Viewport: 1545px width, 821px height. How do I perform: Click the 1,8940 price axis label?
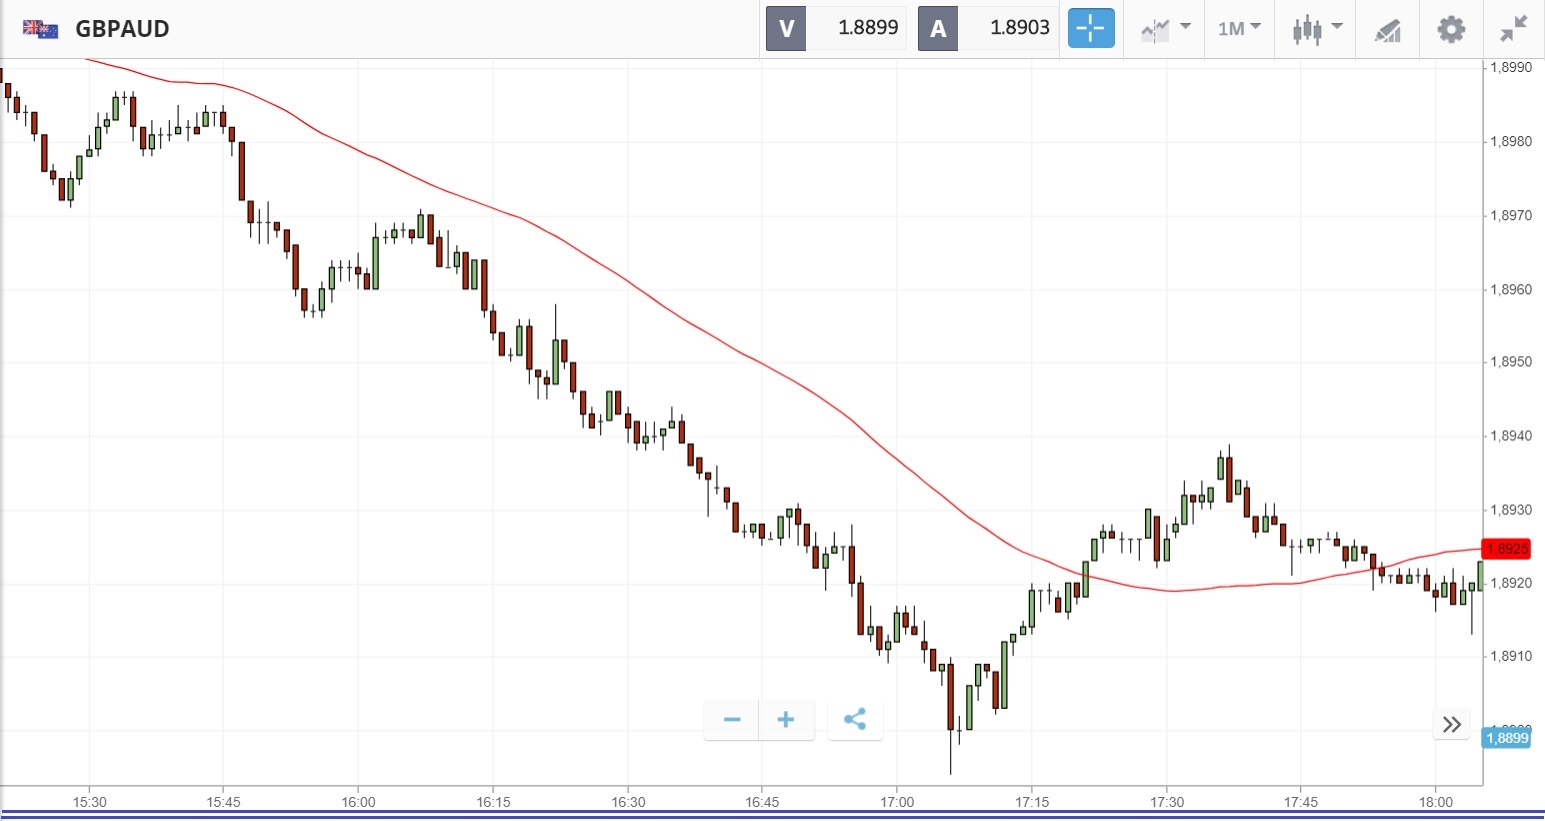point(1511,436)
